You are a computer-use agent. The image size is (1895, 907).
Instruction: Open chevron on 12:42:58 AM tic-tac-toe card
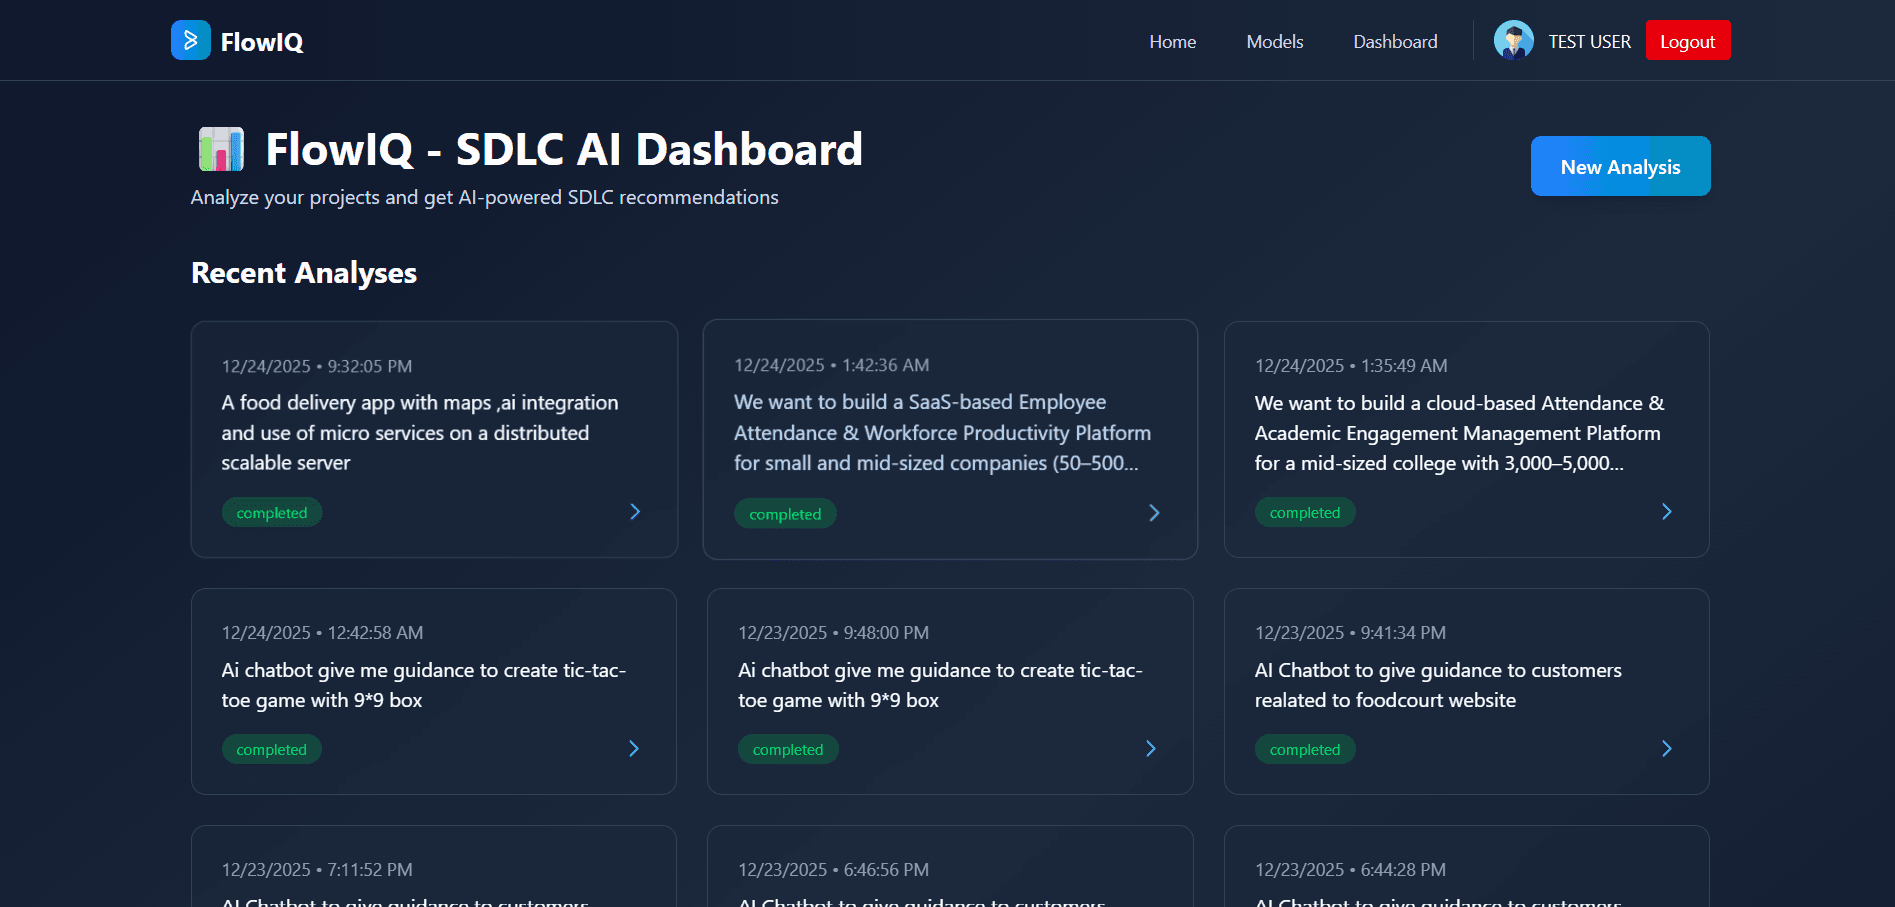(x=634, y=749)
